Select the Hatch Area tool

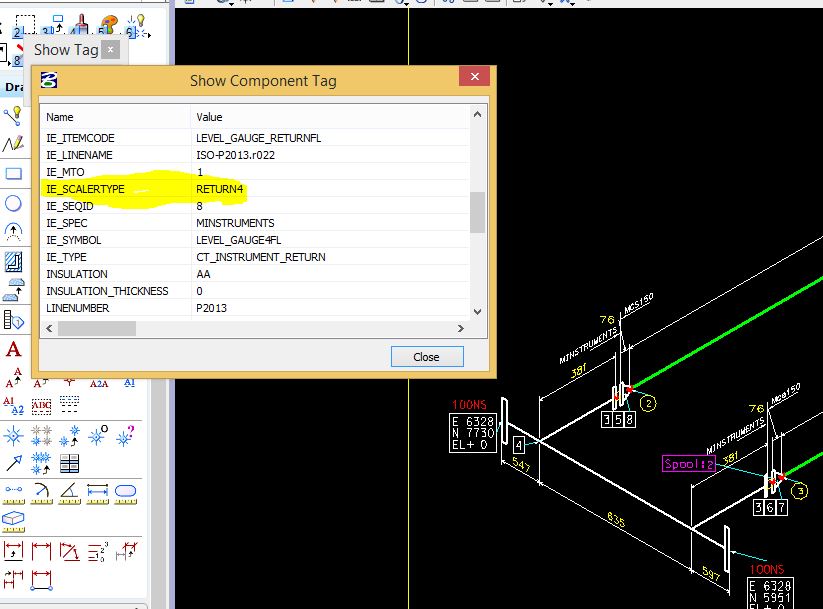(x=13, y=261)
